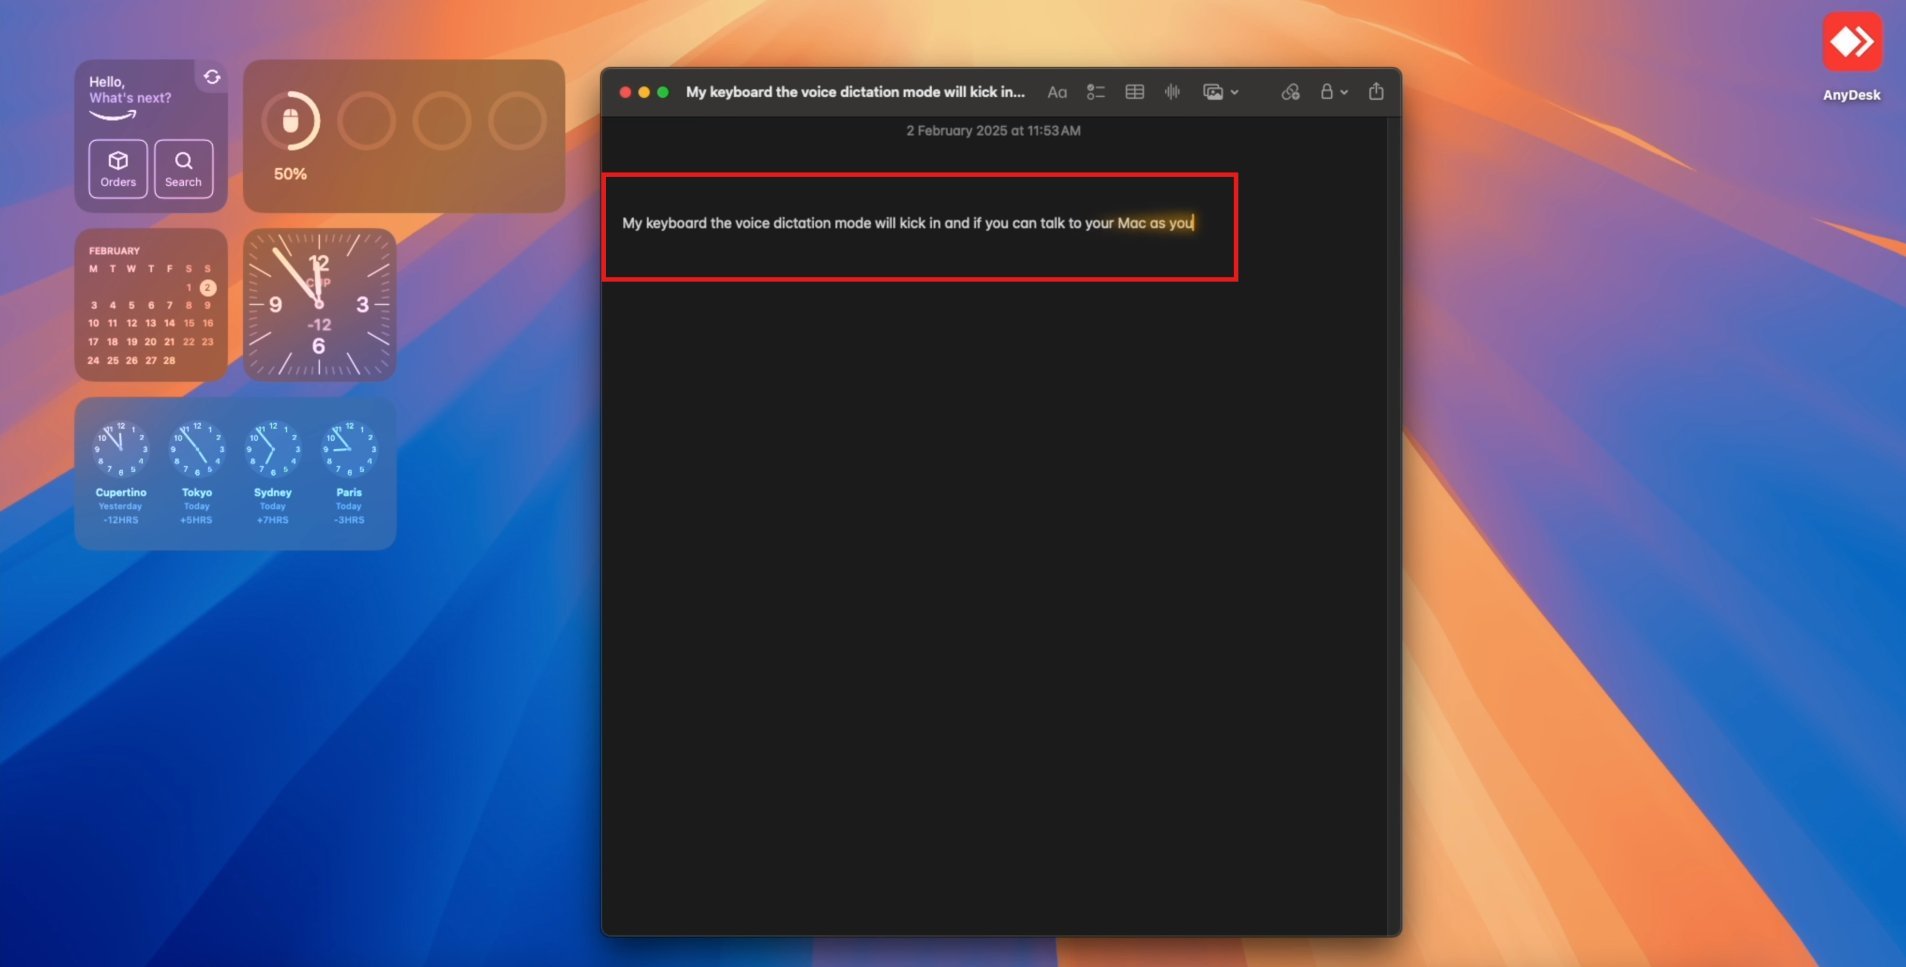Screen dimensions: 1906x967
Task: Open Search in the Amazon widget
Action: 183,169
